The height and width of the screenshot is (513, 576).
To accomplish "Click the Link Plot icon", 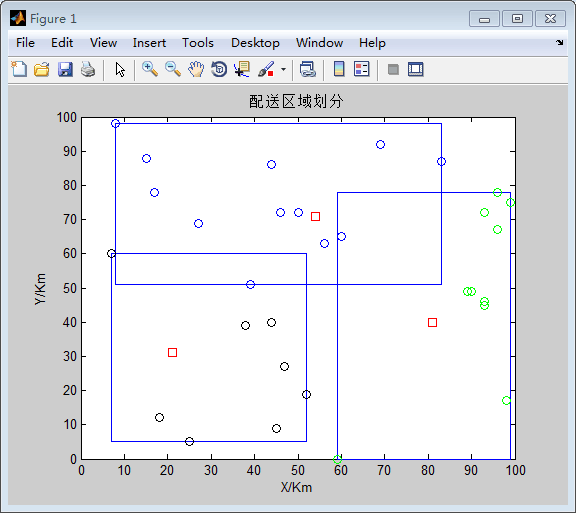I will 307,69.
